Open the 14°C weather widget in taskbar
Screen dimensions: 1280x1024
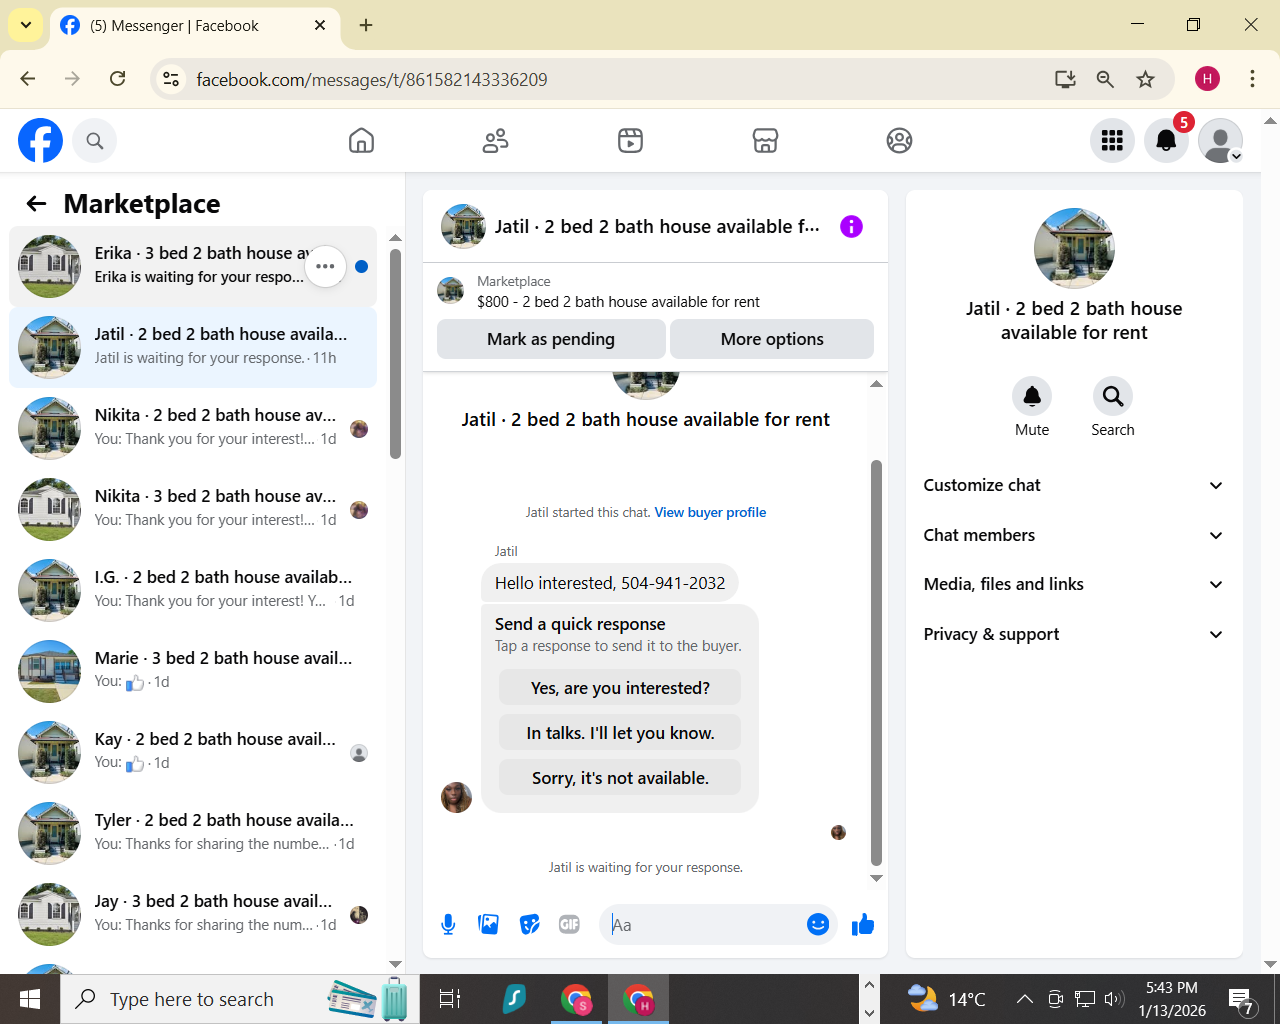point(946,999)
